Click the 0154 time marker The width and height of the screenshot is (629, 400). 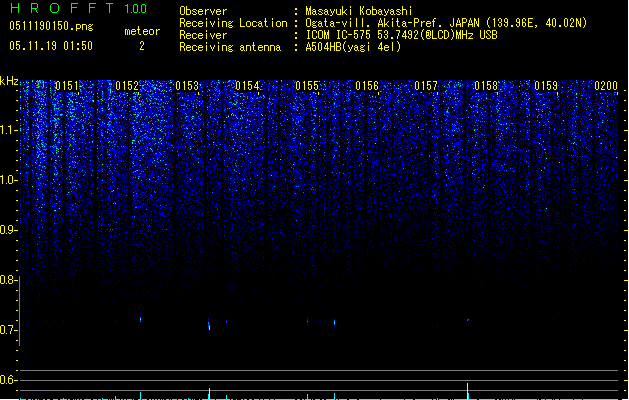pyautogui.click(x=247, y=86)
